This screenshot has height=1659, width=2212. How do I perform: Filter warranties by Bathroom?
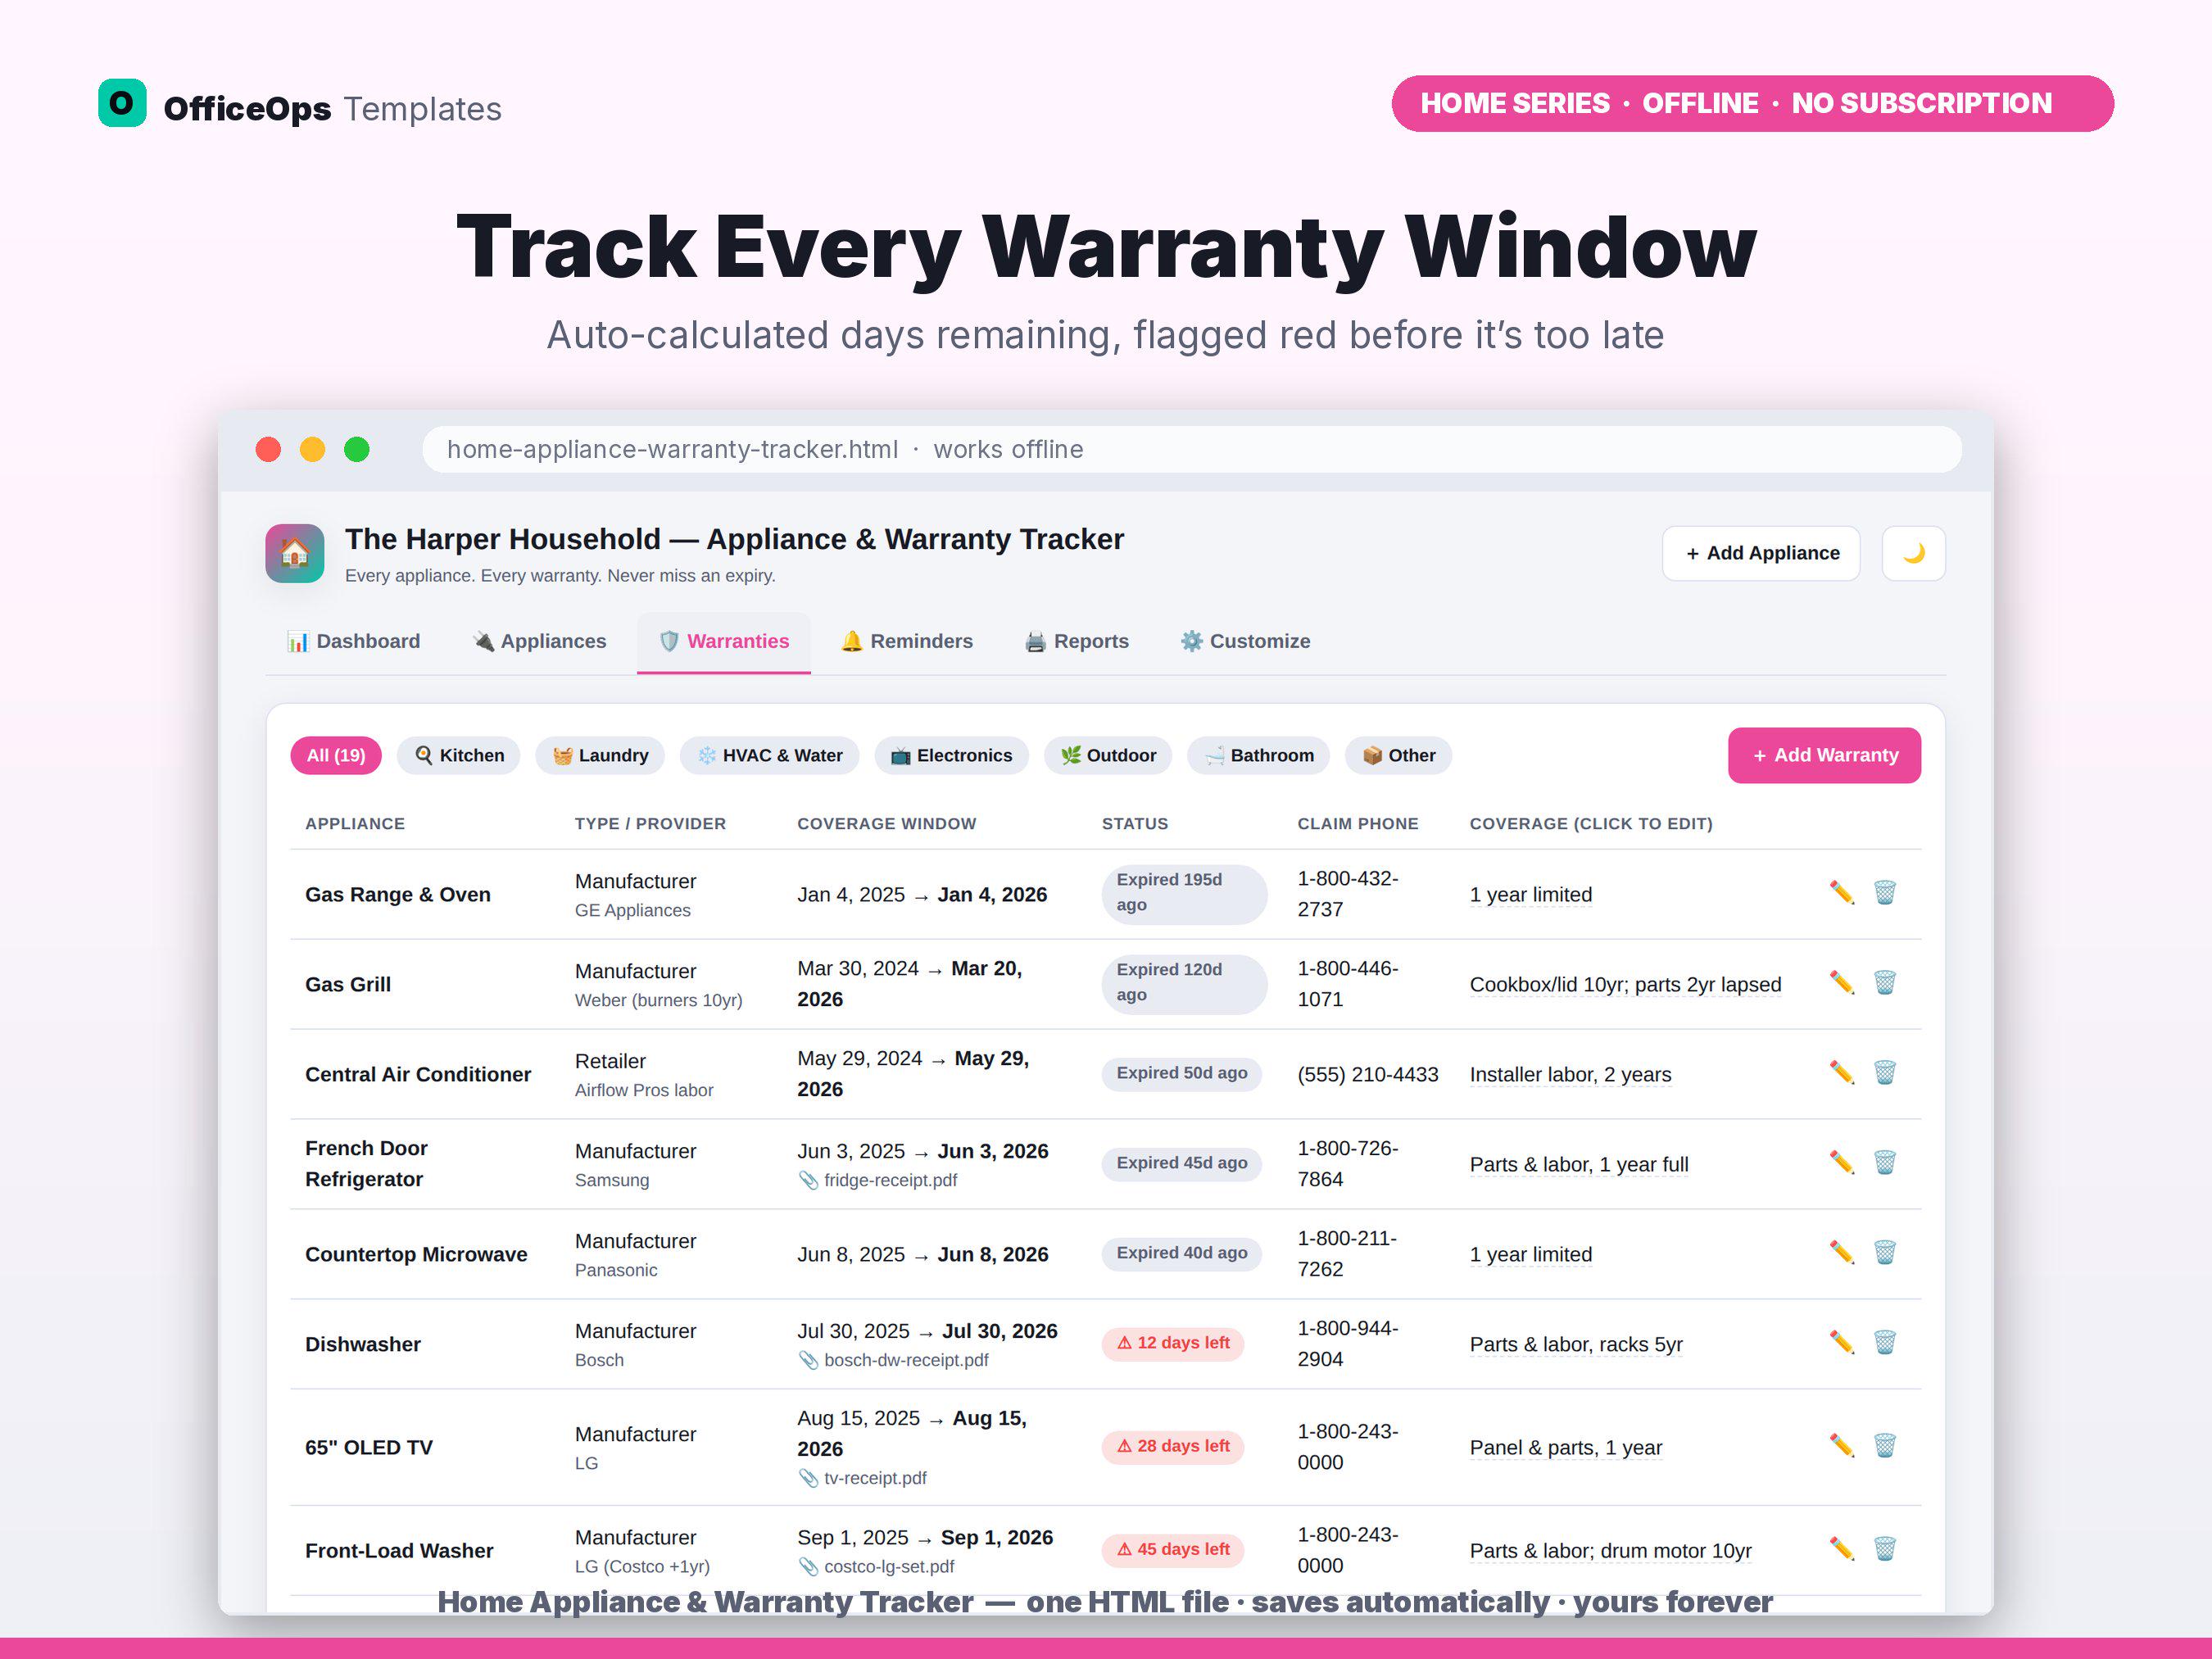[1258, 755]
